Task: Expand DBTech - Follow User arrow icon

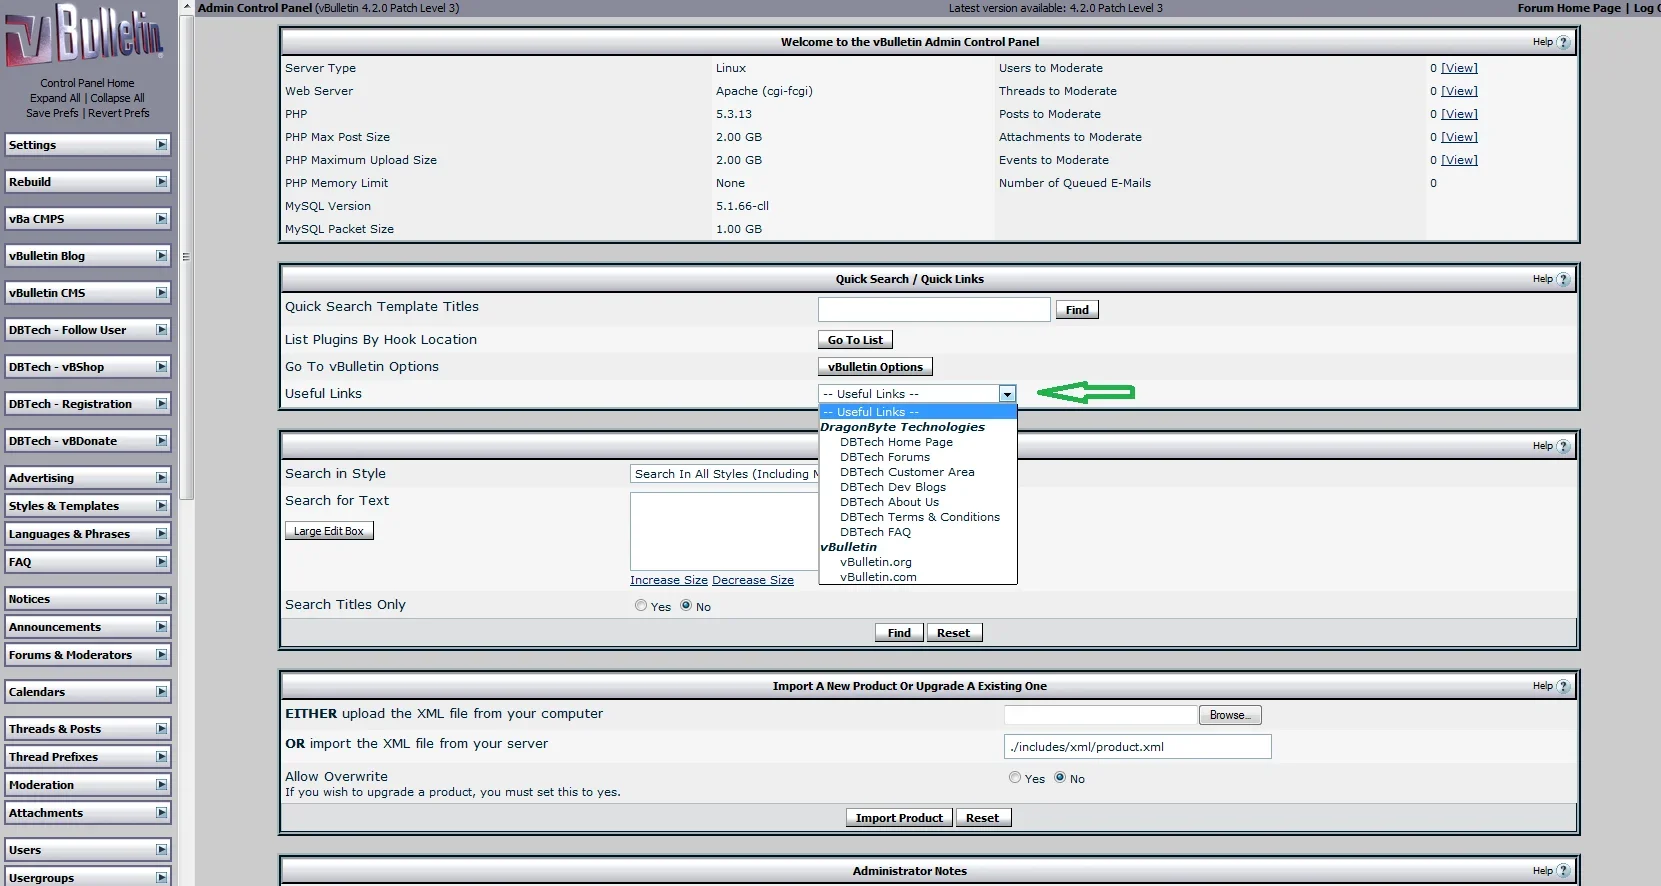Action: tap(161, 330)
